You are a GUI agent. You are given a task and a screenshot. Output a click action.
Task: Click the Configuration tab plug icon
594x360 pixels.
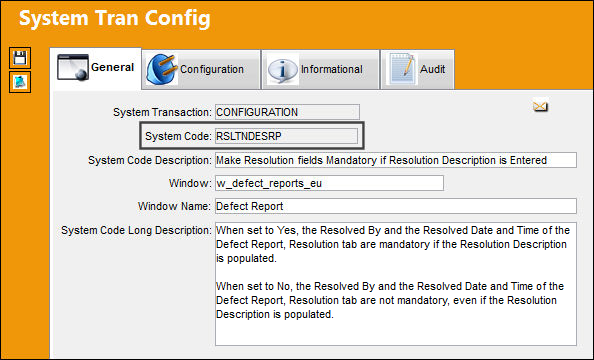[x=162, y=69]
